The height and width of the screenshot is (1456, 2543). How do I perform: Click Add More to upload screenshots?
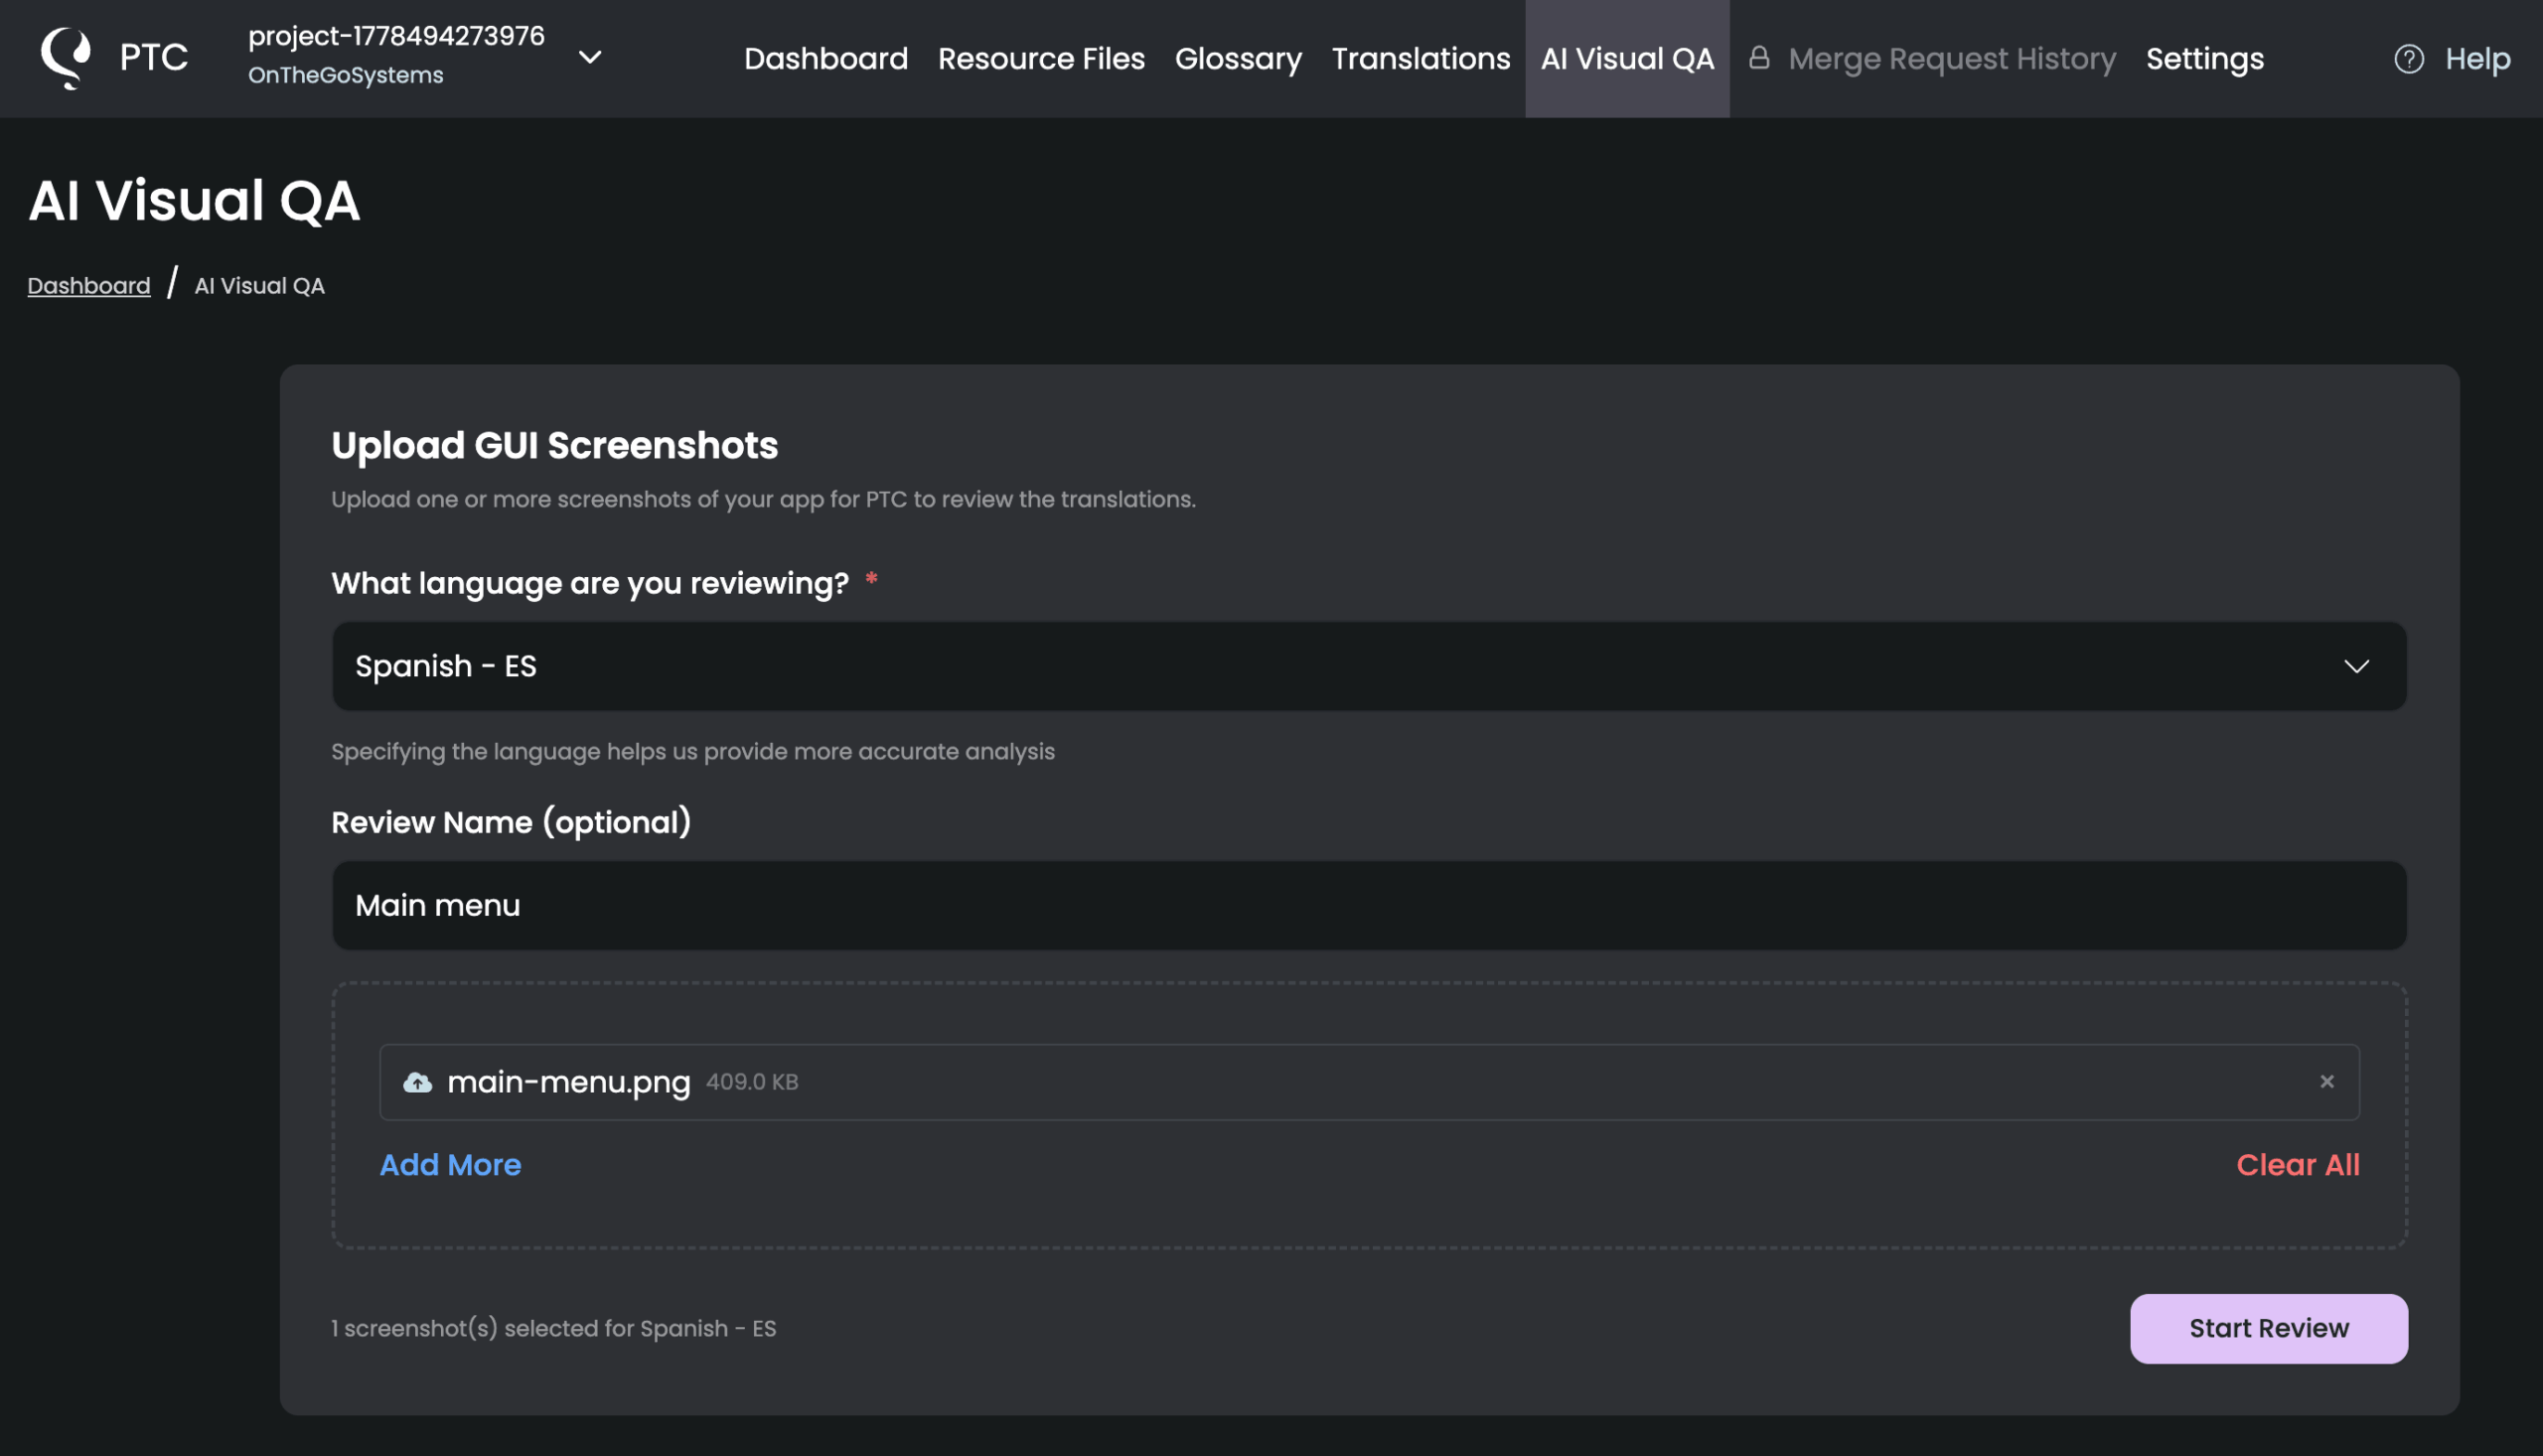click(x=450, y=1165)
